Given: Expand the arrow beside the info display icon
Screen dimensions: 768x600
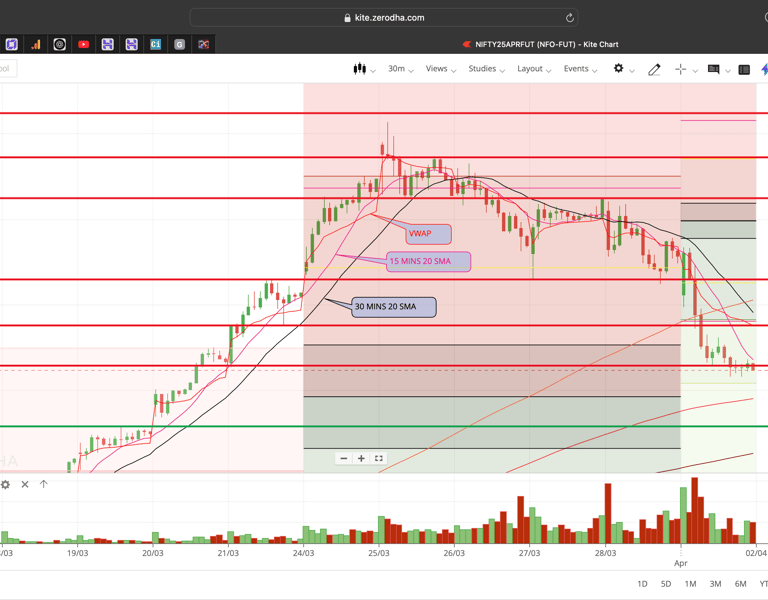Looking at the screenshot, I should click(x=728, y=71).
